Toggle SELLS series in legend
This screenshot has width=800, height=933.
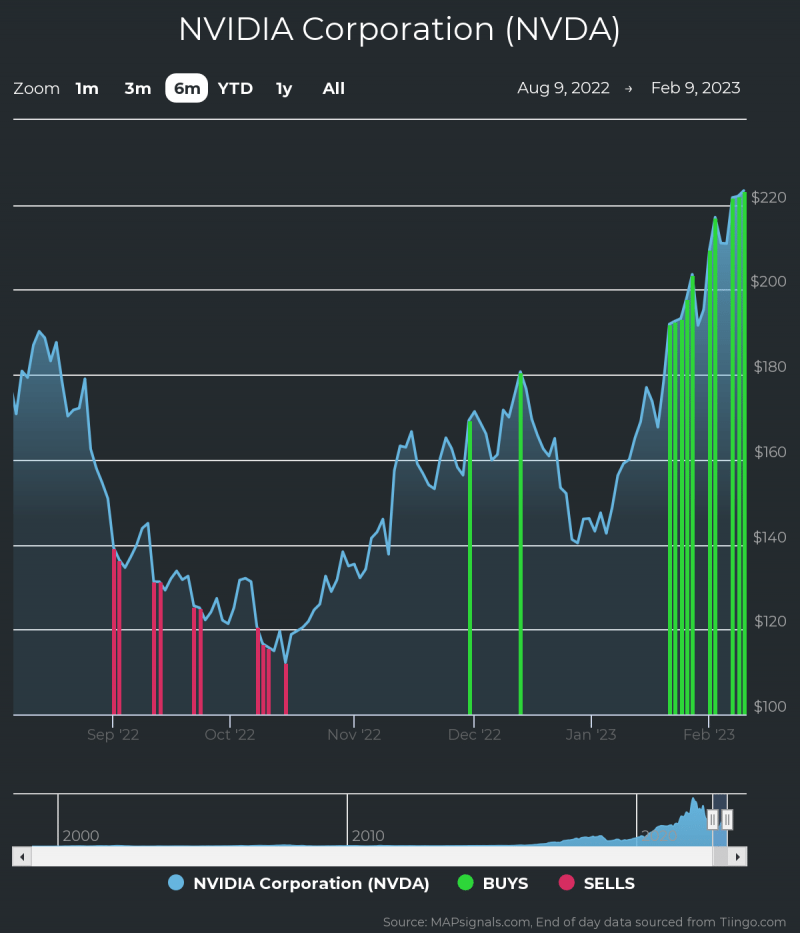click(597, 883)
